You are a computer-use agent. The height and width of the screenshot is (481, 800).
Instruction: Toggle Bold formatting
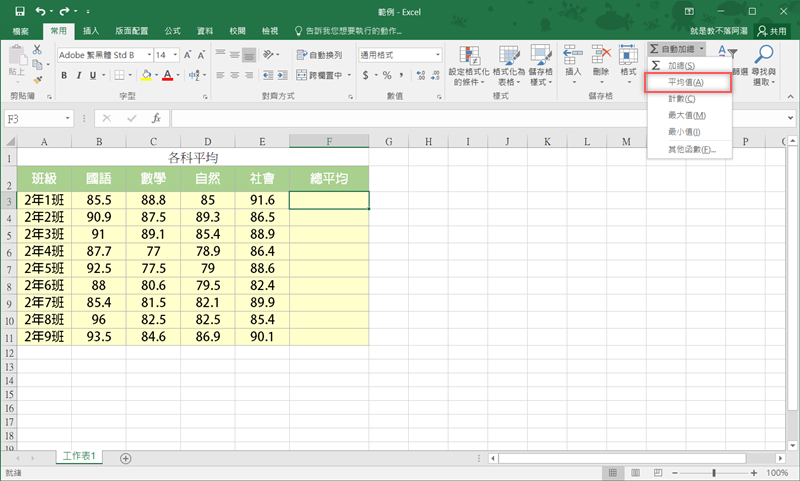pyautogui.click(x=65, y=74)
